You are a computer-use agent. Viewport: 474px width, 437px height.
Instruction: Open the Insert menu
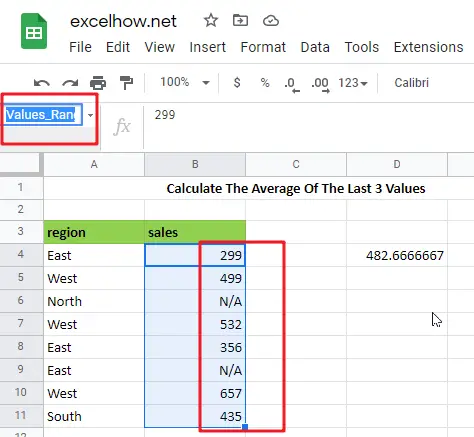(x=208, y=47)
